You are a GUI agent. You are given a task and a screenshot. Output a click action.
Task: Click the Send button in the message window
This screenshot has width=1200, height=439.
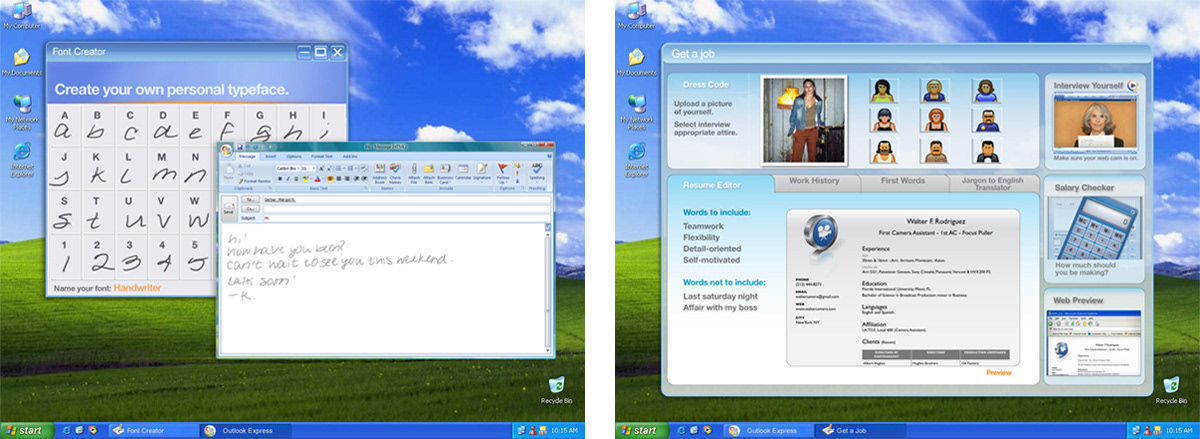click(228, 208)
